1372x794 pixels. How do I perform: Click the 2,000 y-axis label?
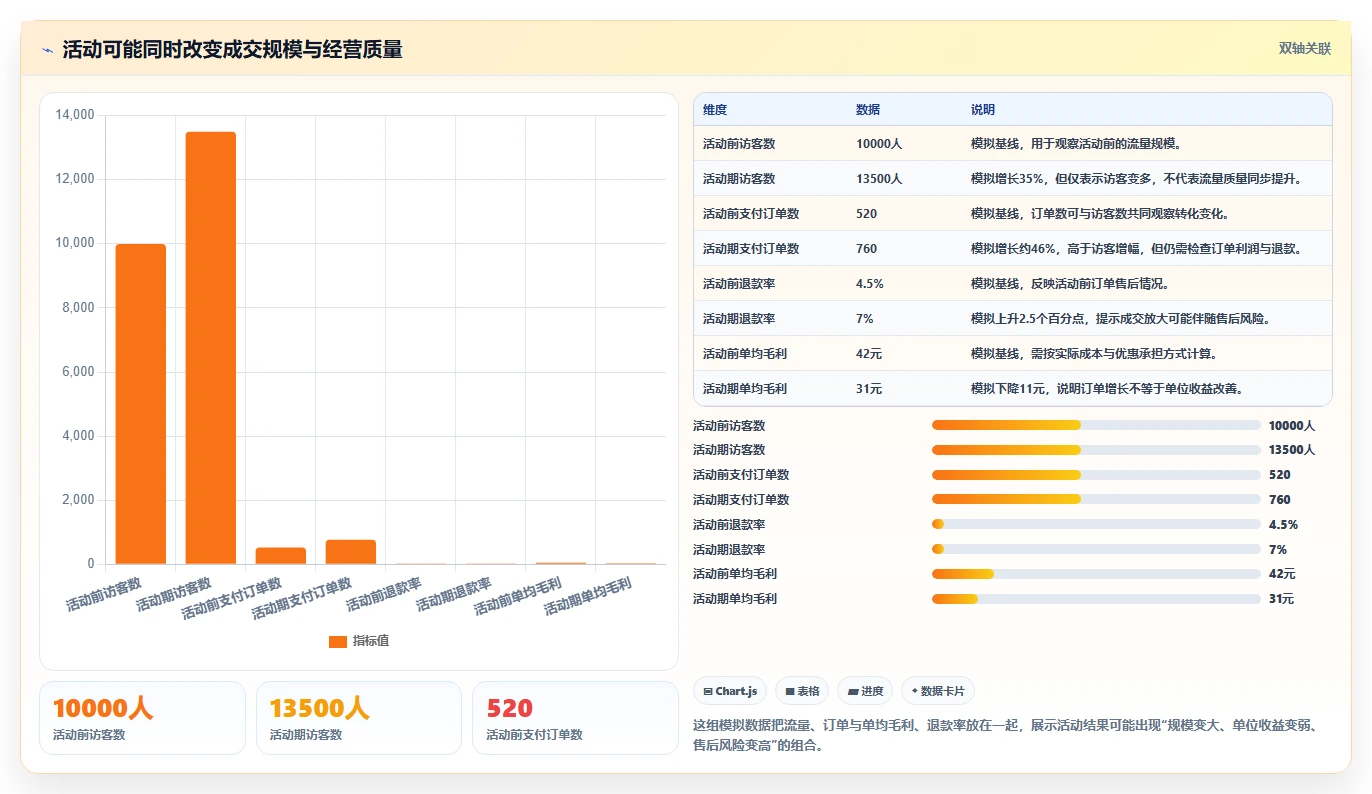point(78,500)
